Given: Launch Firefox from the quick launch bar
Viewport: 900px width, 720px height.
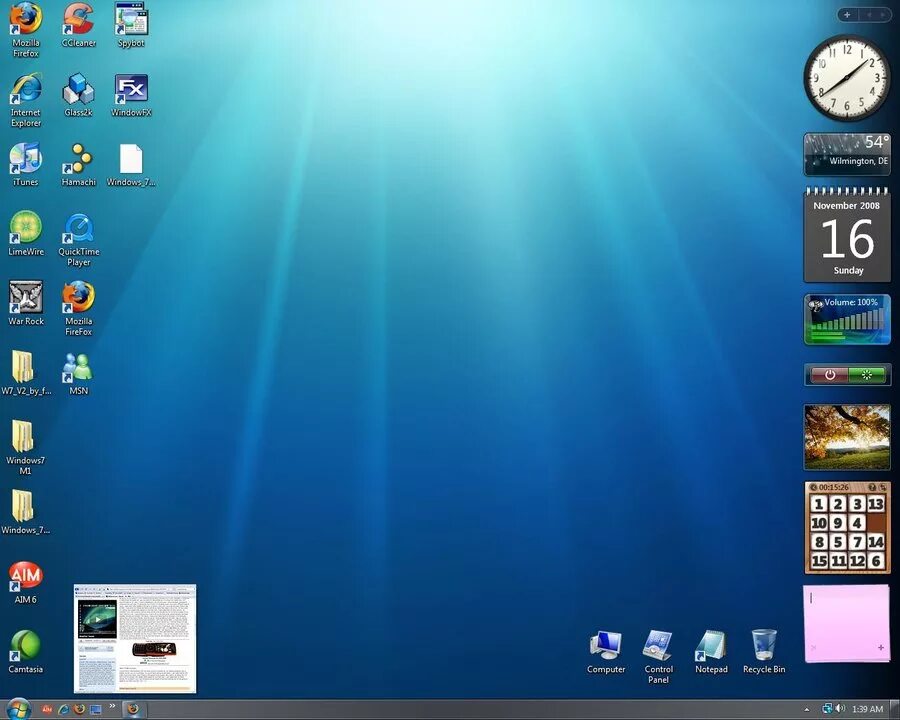Looking at the screenshot, I should (79, 709).
